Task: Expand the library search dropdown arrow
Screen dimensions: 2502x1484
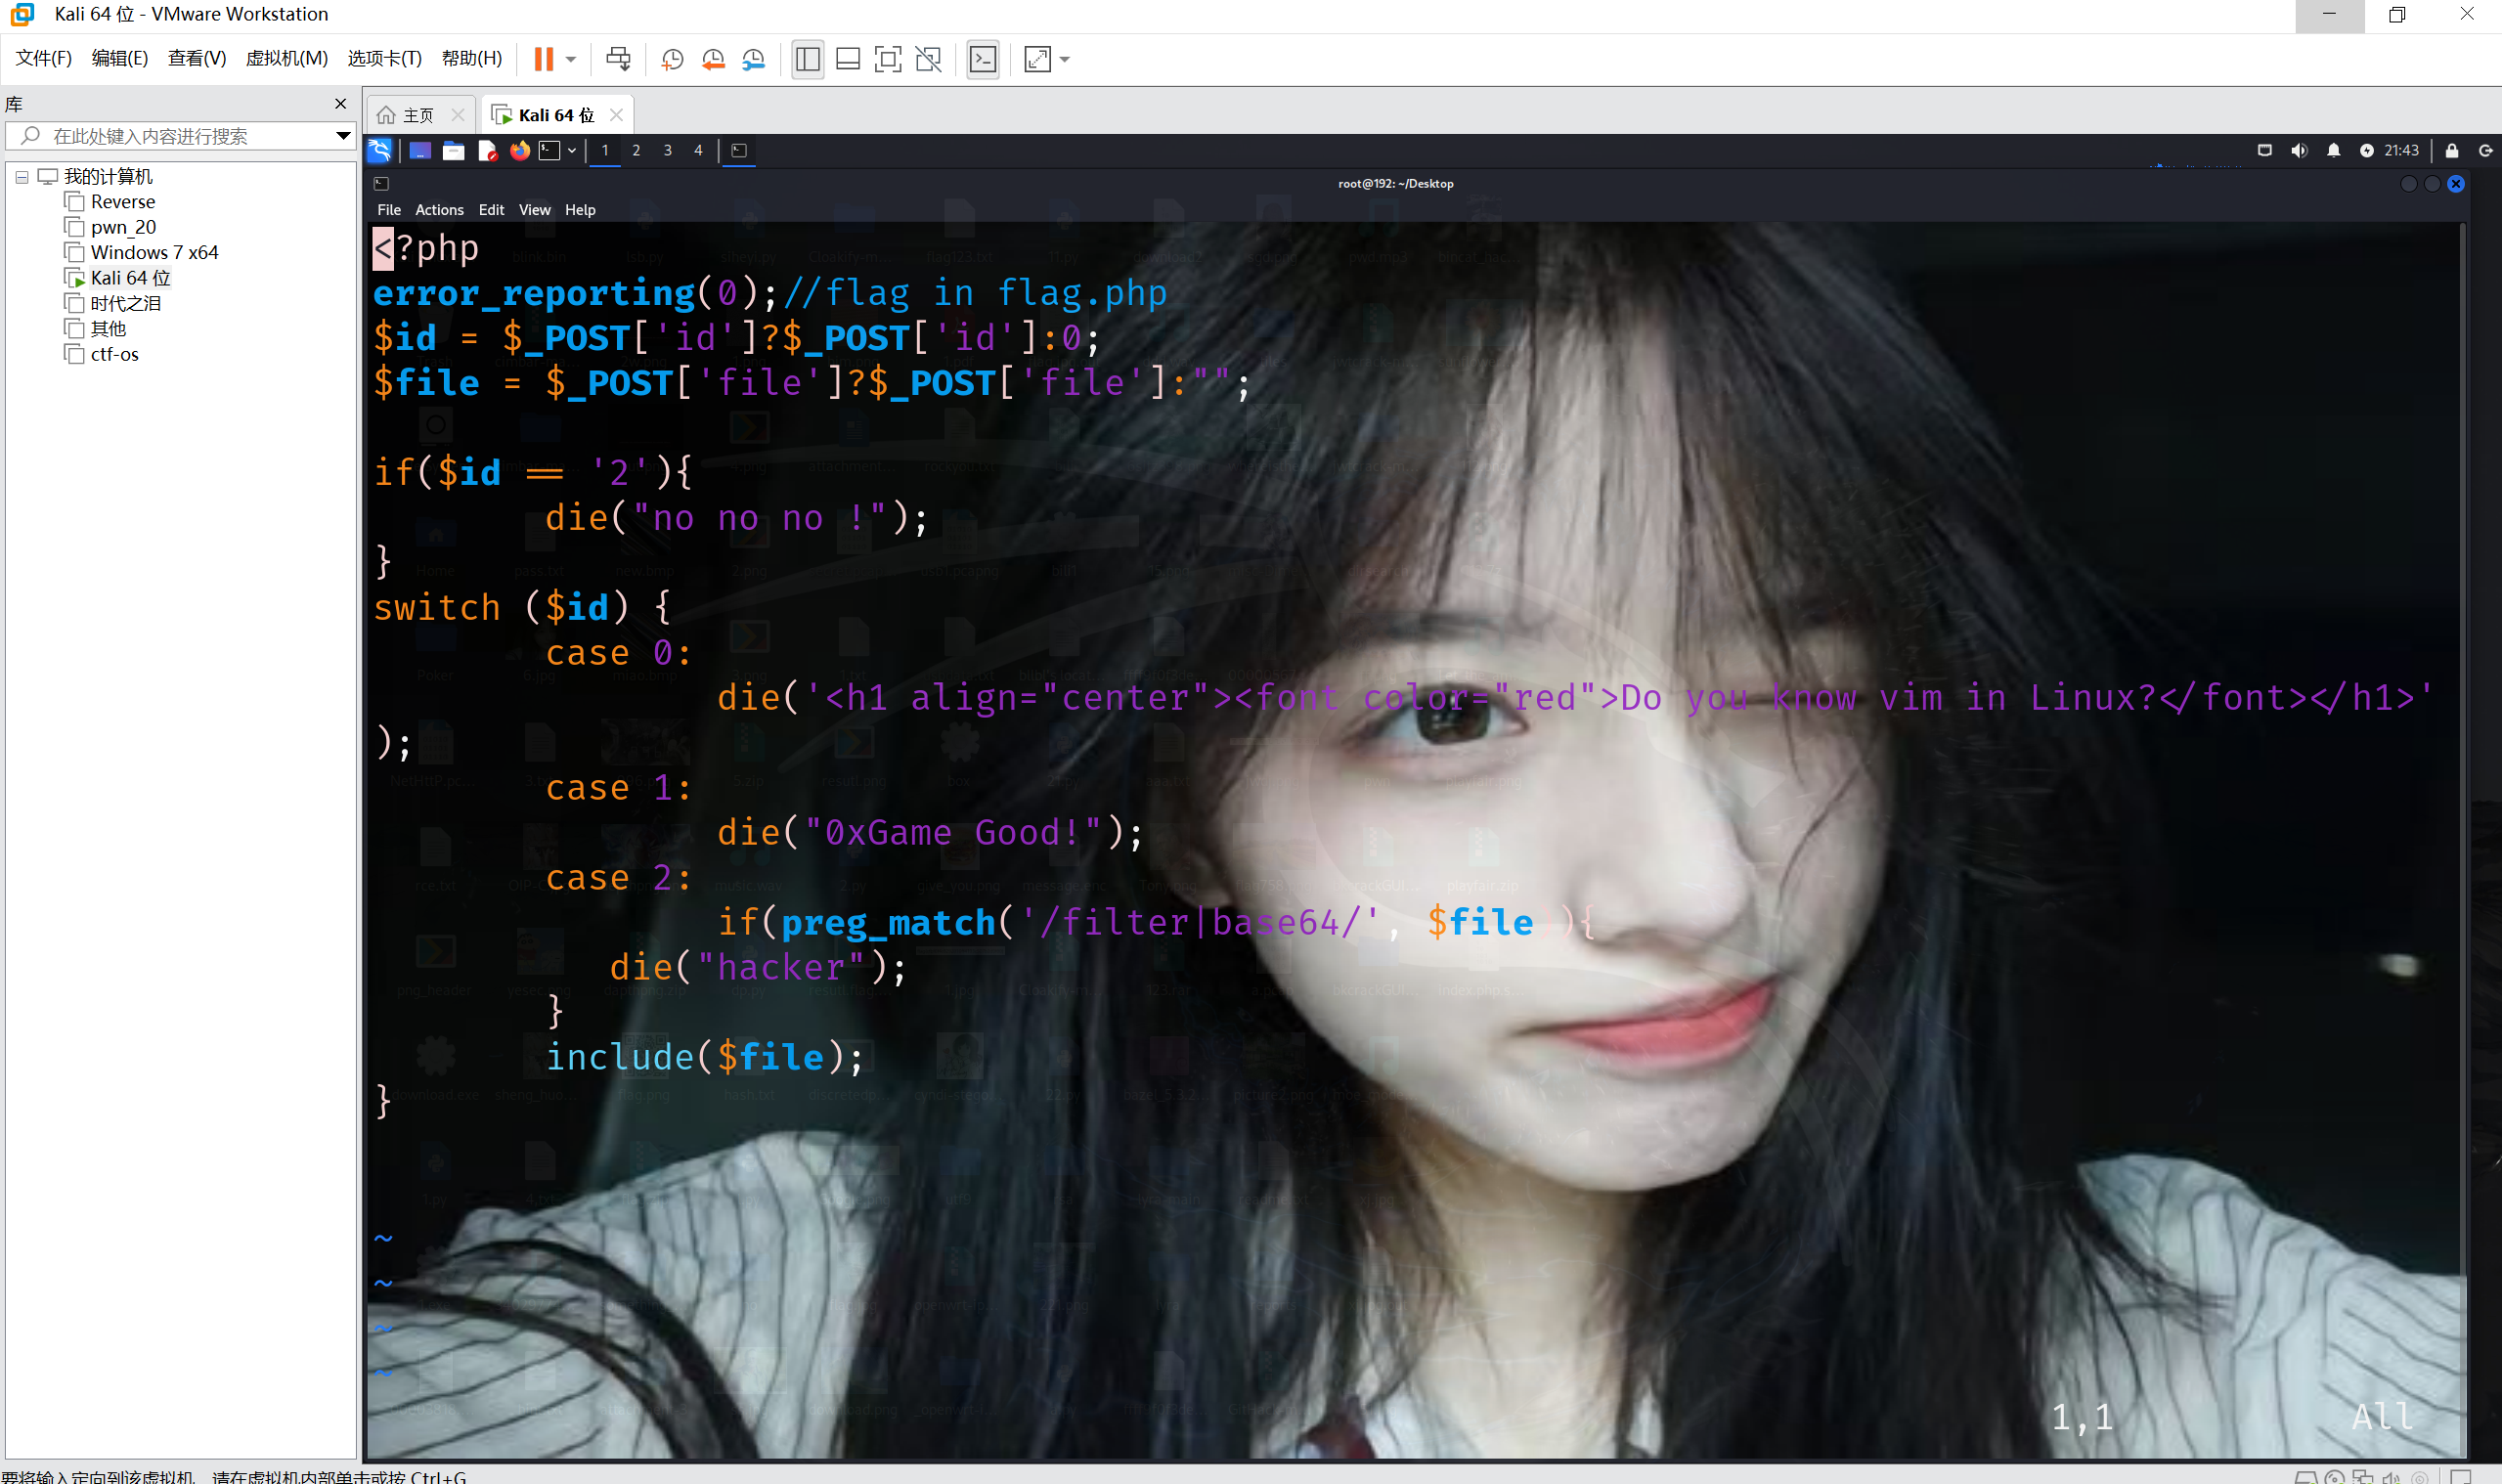Action: [x=343, y=136]
